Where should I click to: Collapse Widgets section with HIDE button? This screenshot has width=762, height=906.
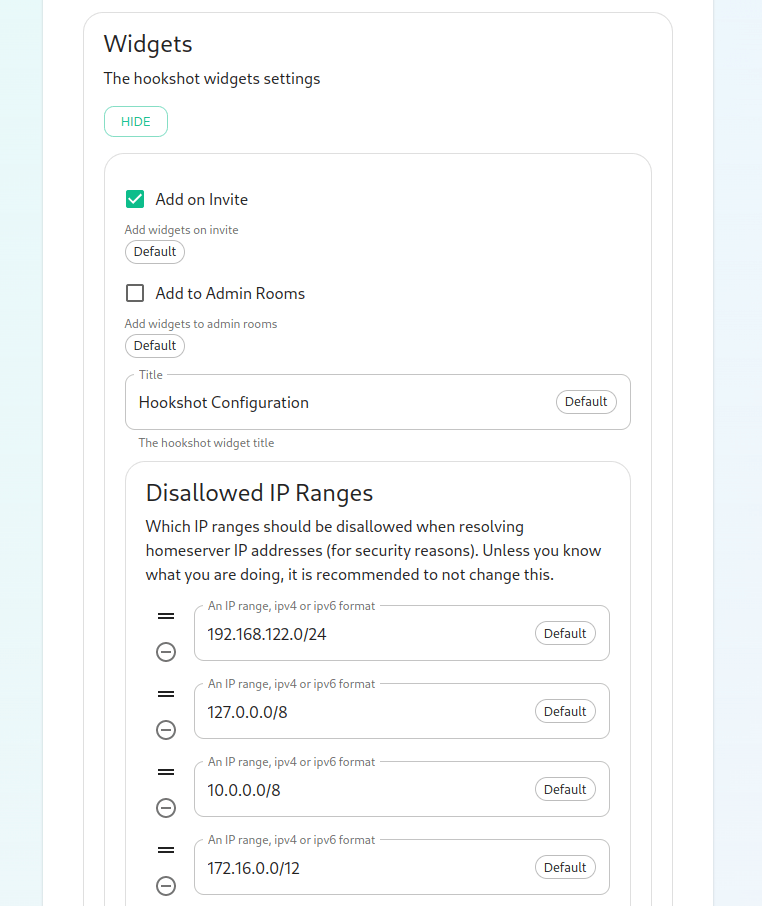136,122
